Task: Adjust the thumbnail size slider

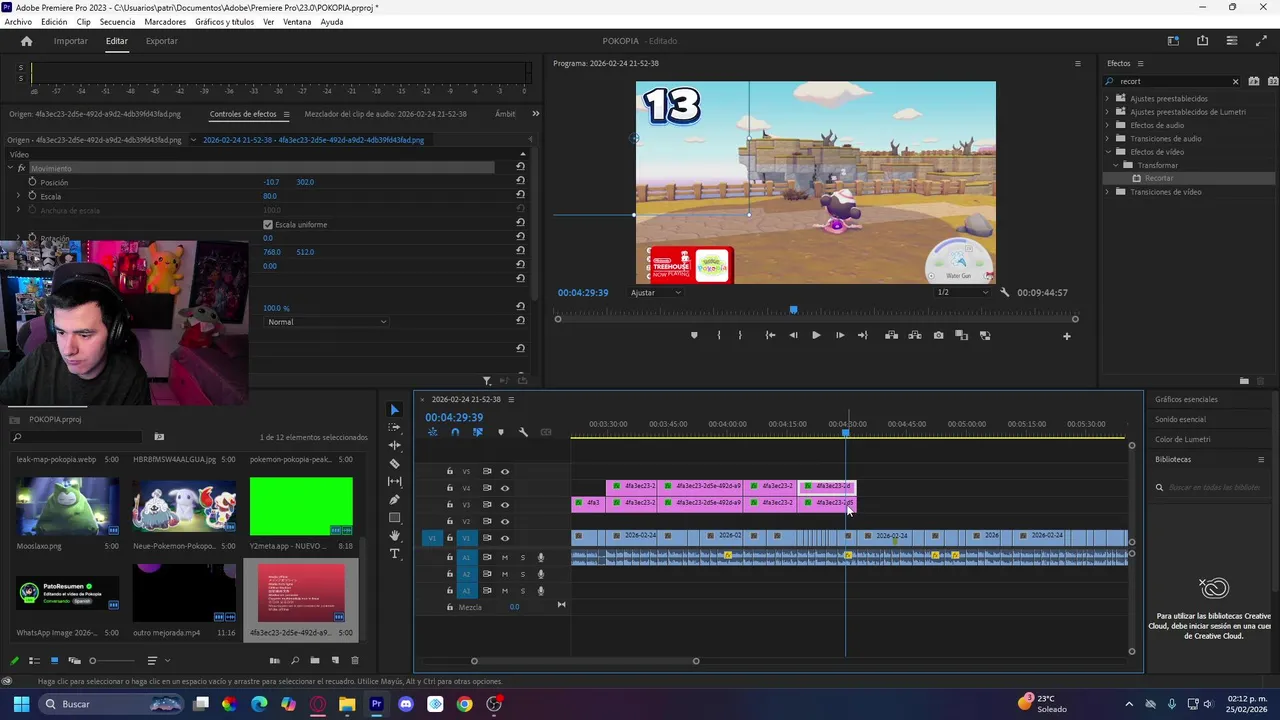Action: coord(113,661)
